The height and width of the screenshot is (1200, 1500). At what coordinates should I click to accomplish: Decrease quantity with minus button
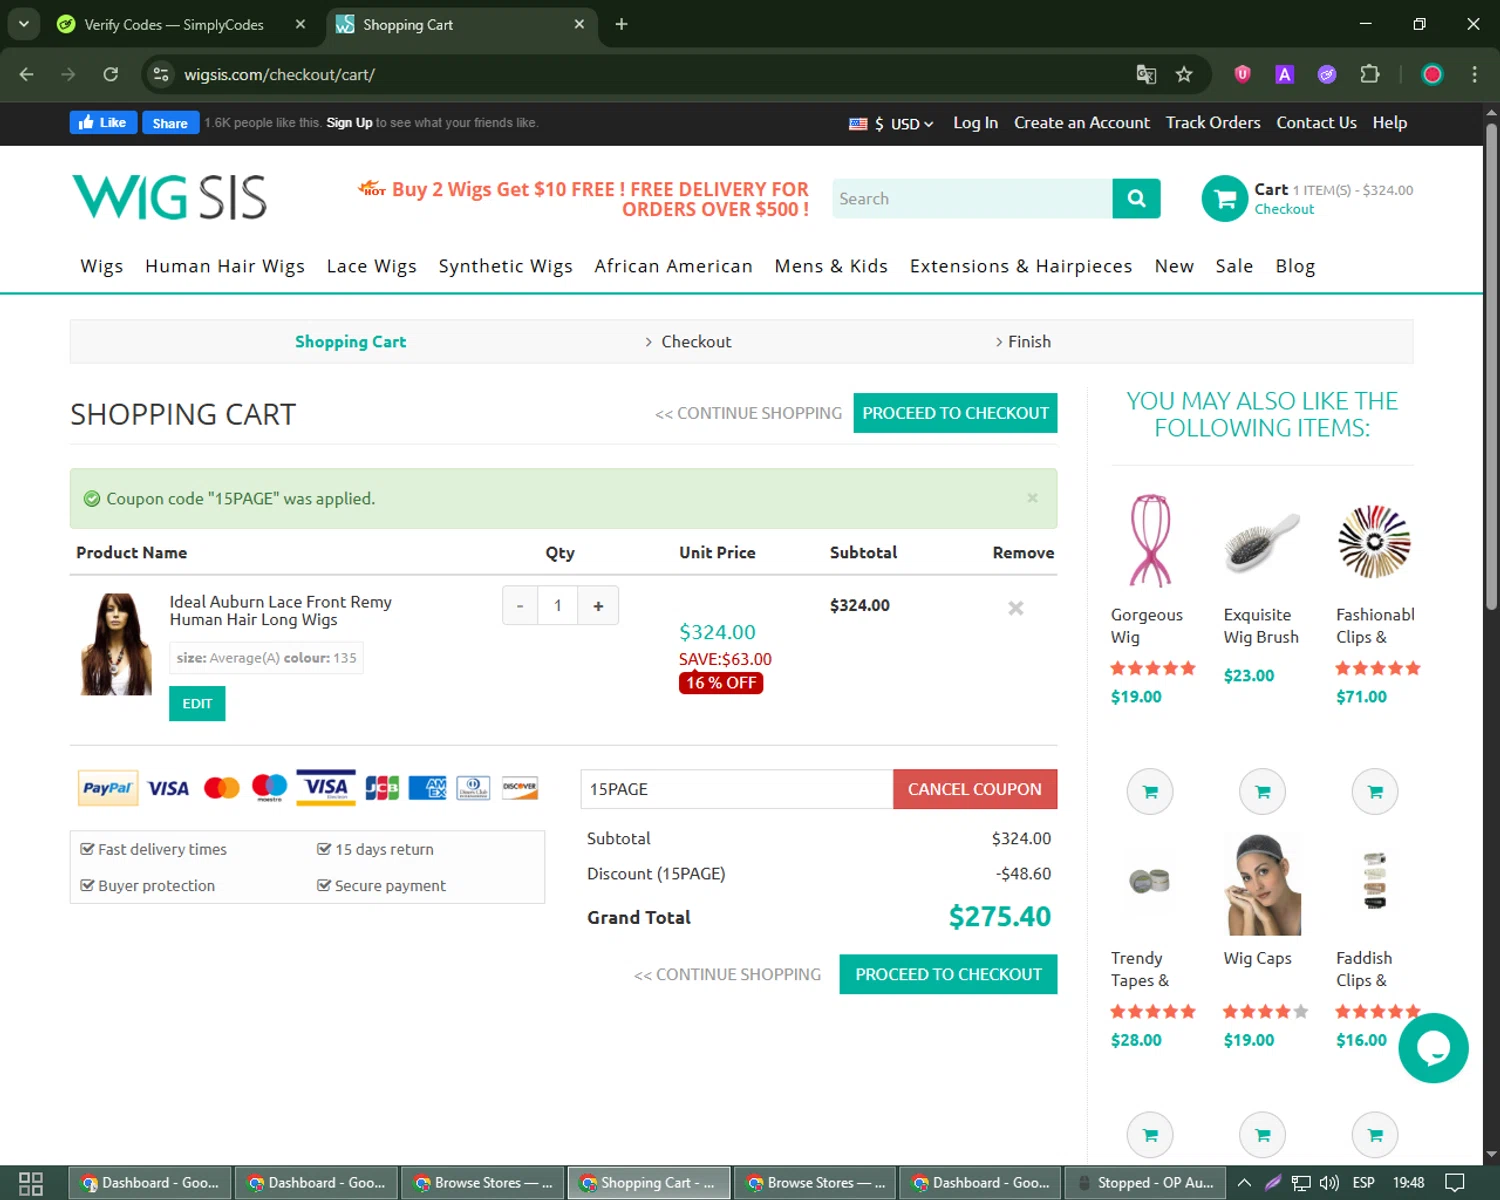(520, 605)
